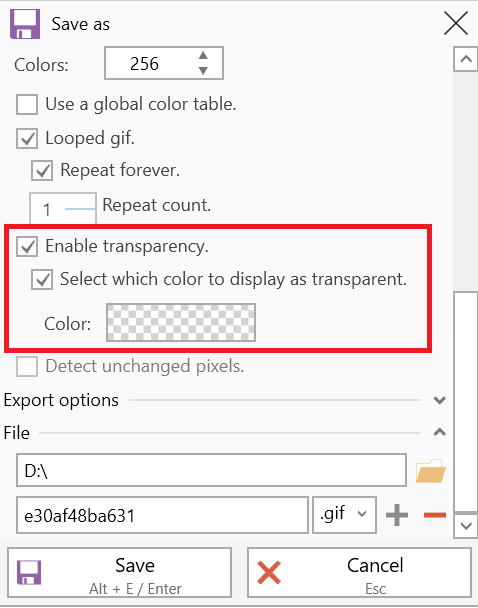478x608 pixels.
Task: Increase Colors value with up arrow
Action: [203, 55]
